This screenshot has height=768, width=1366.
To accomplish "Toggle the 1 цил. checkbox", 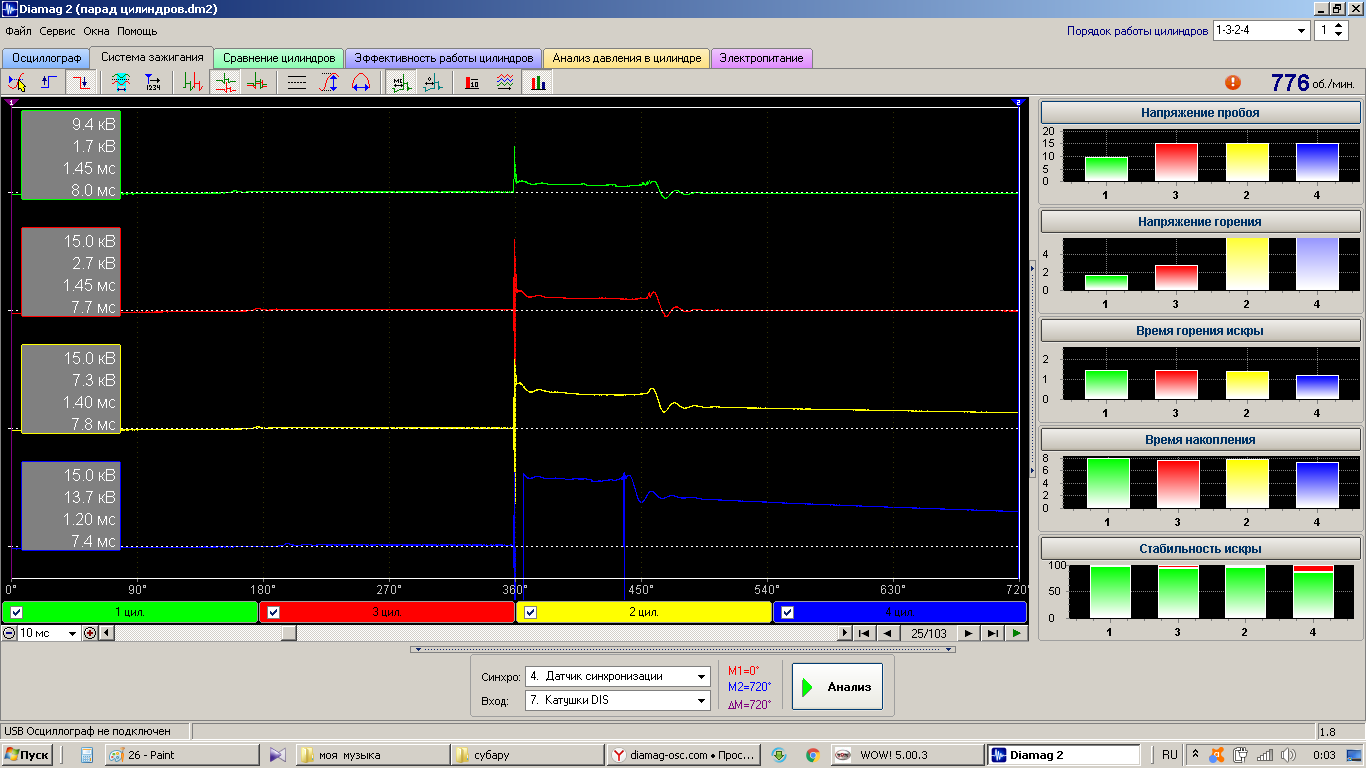I will 16,613.
